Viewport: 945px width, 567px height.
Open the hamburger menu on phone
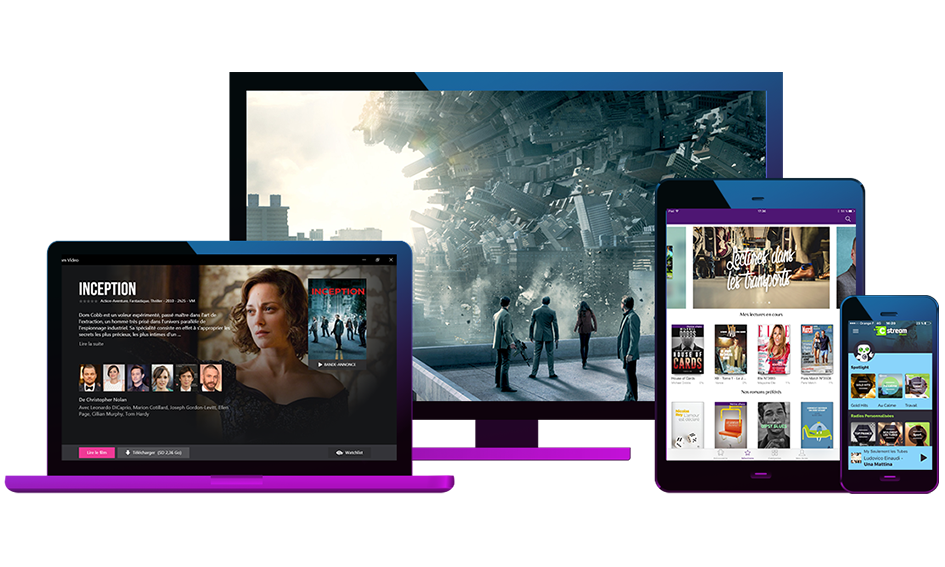tap(855, 331)
